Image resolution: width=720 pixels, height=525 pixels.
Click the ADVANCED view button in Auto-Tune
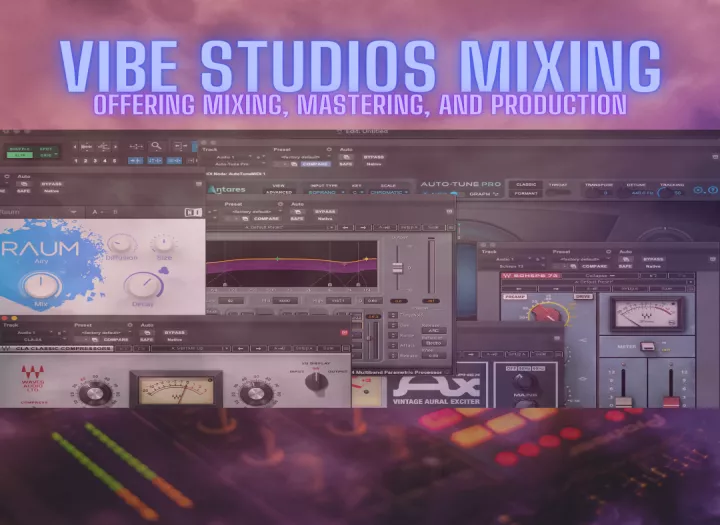coord(279,192)
